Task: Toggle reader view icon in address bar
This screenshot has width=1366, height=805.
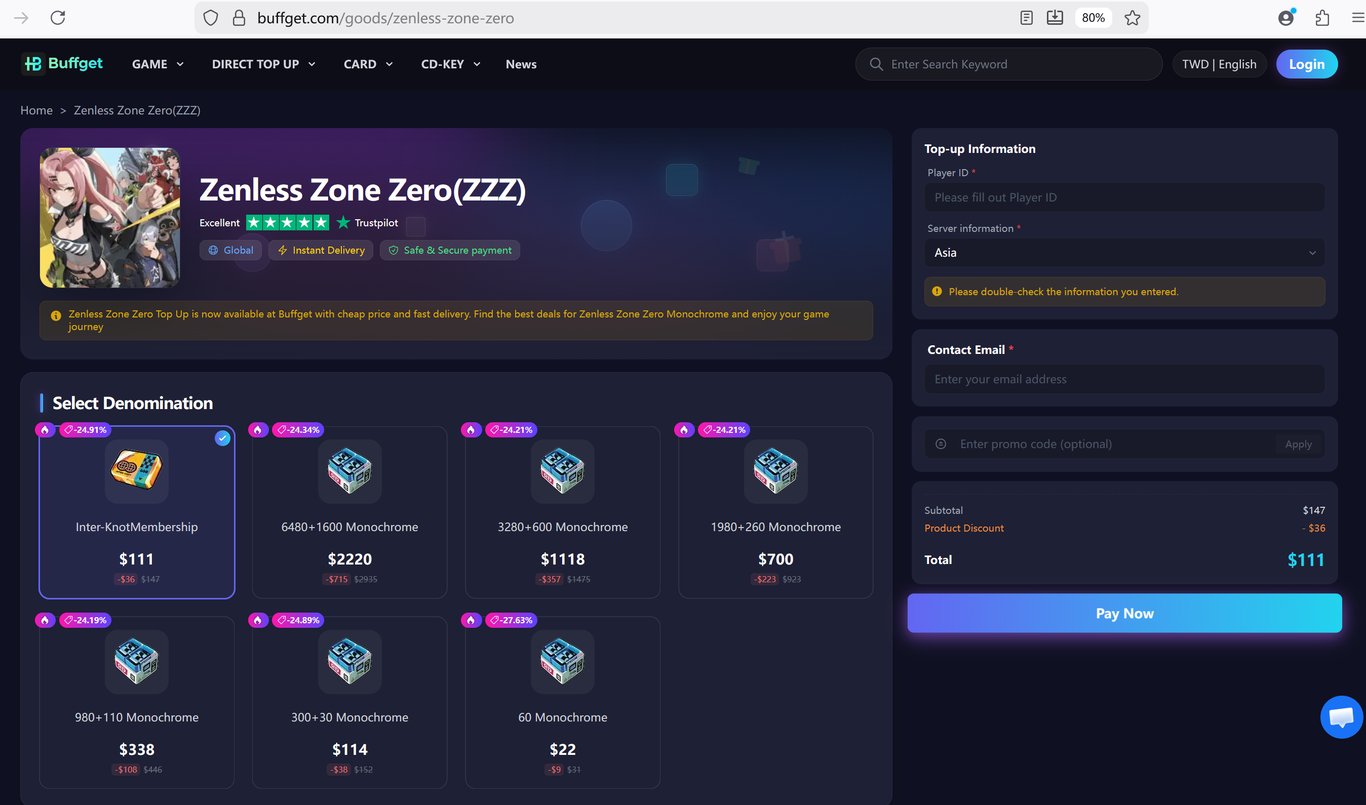Action: point(1026,18)
